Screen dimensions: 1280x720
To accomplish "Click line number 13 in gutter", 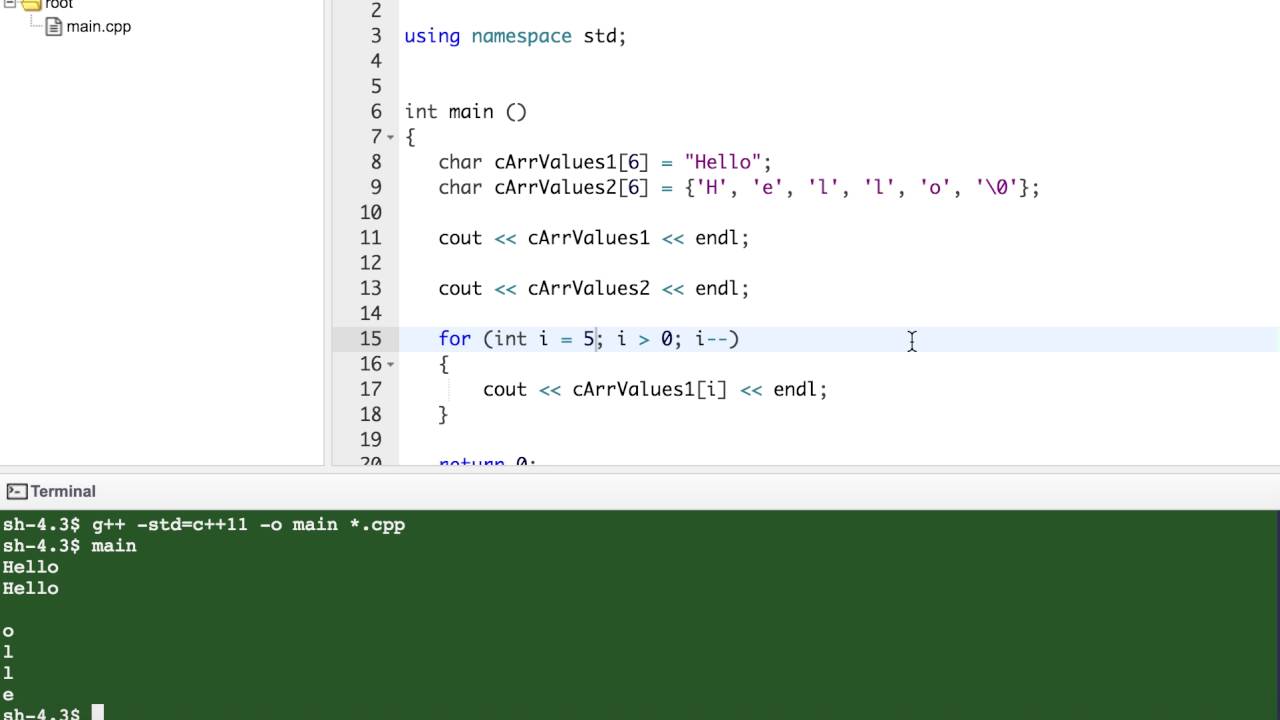I will [371, 288].
